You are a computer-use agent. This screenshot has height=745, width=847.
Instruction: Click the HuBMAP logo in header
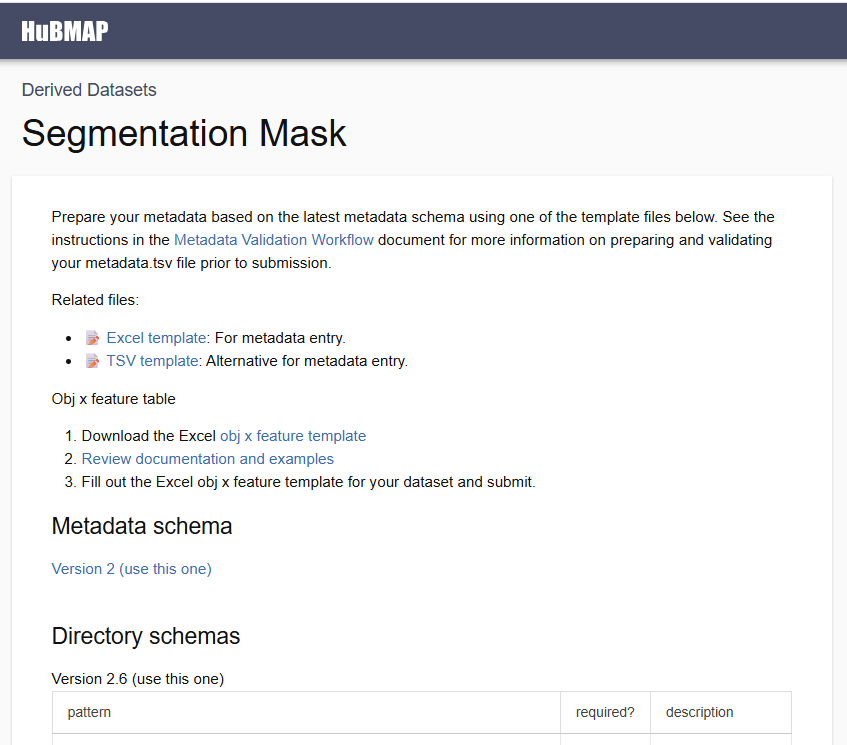click(x=65, y=31)
